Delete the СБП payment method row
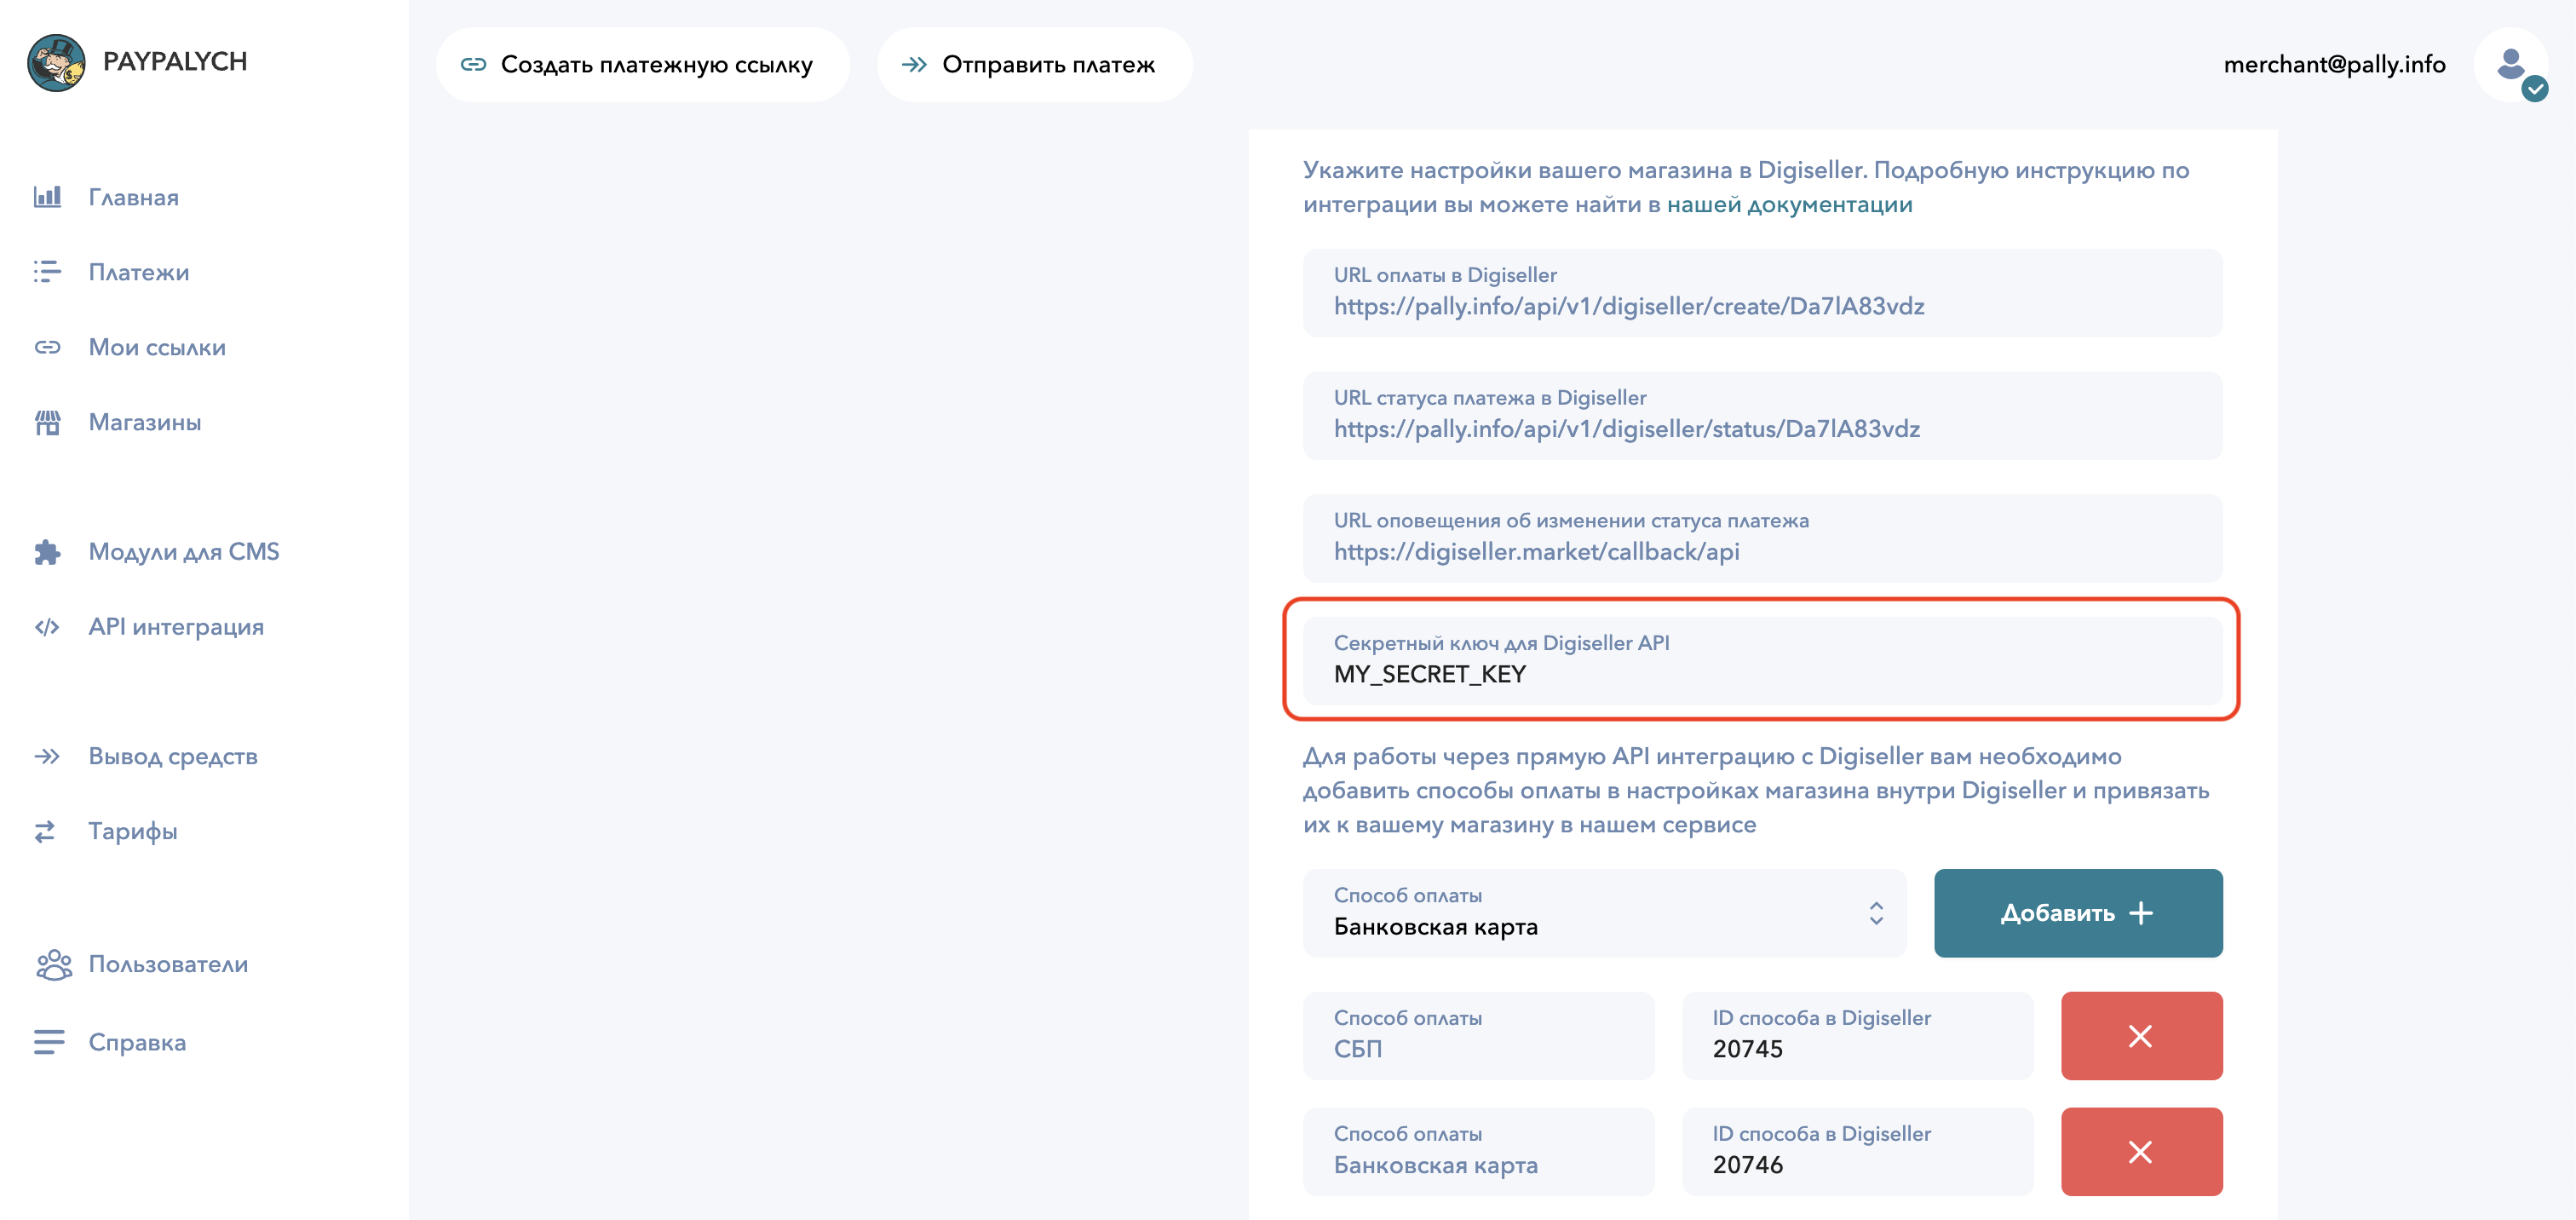Viewport: 2576px width, 1220px height. pyautogui.click(x=2141, y=1035)
